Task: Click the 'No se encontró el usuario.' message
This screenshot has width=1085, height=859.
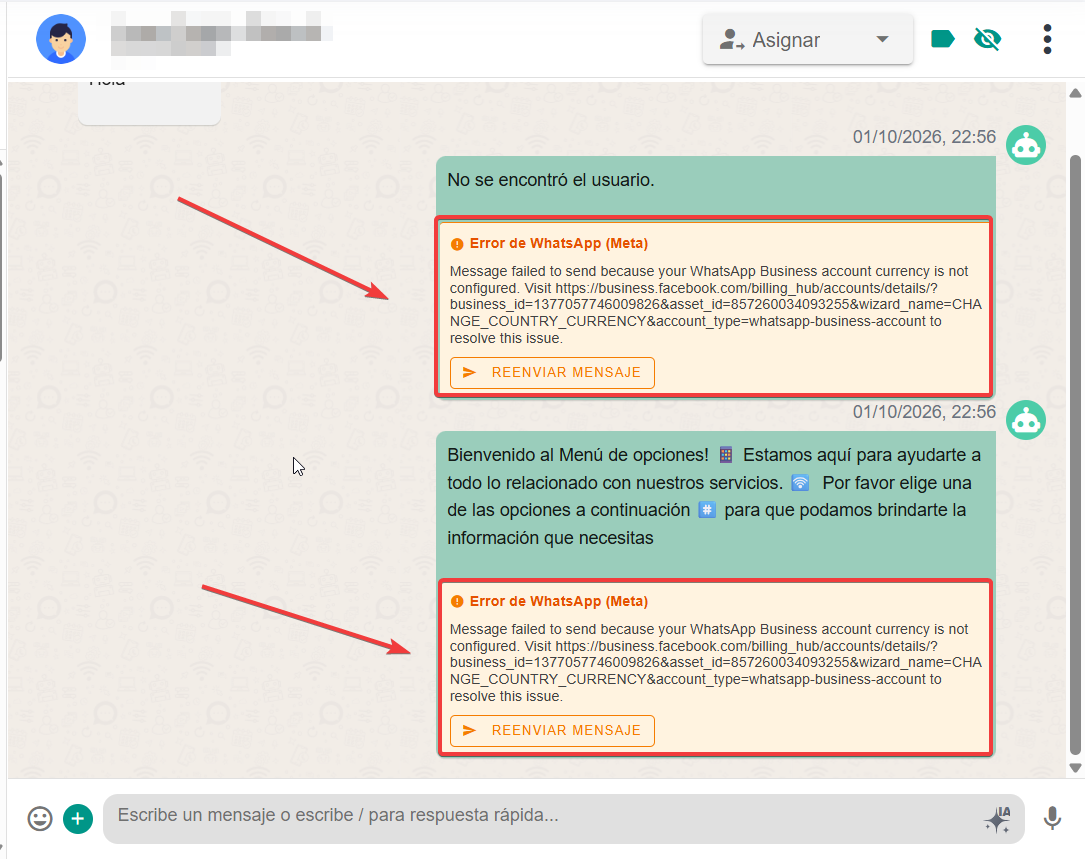Action: pyautogui.click(x=551, y=180)
